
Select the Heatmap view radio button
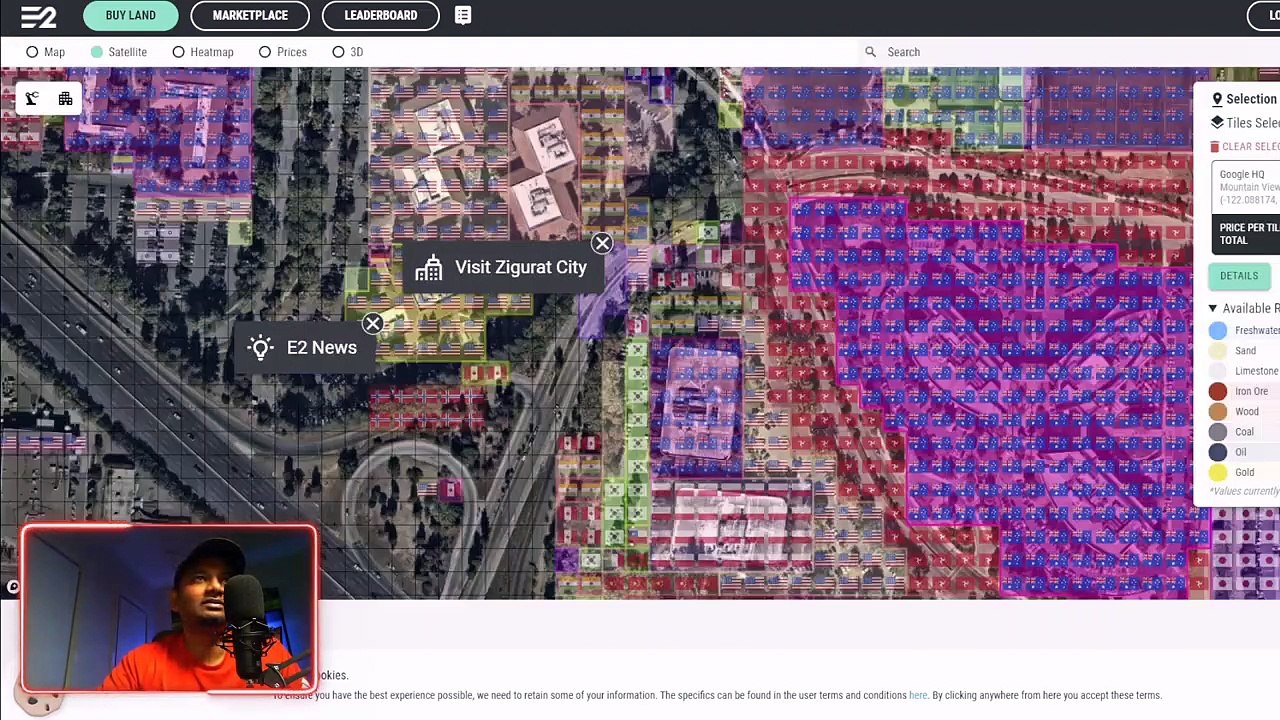pyautogui.click(x=178, y=52)
